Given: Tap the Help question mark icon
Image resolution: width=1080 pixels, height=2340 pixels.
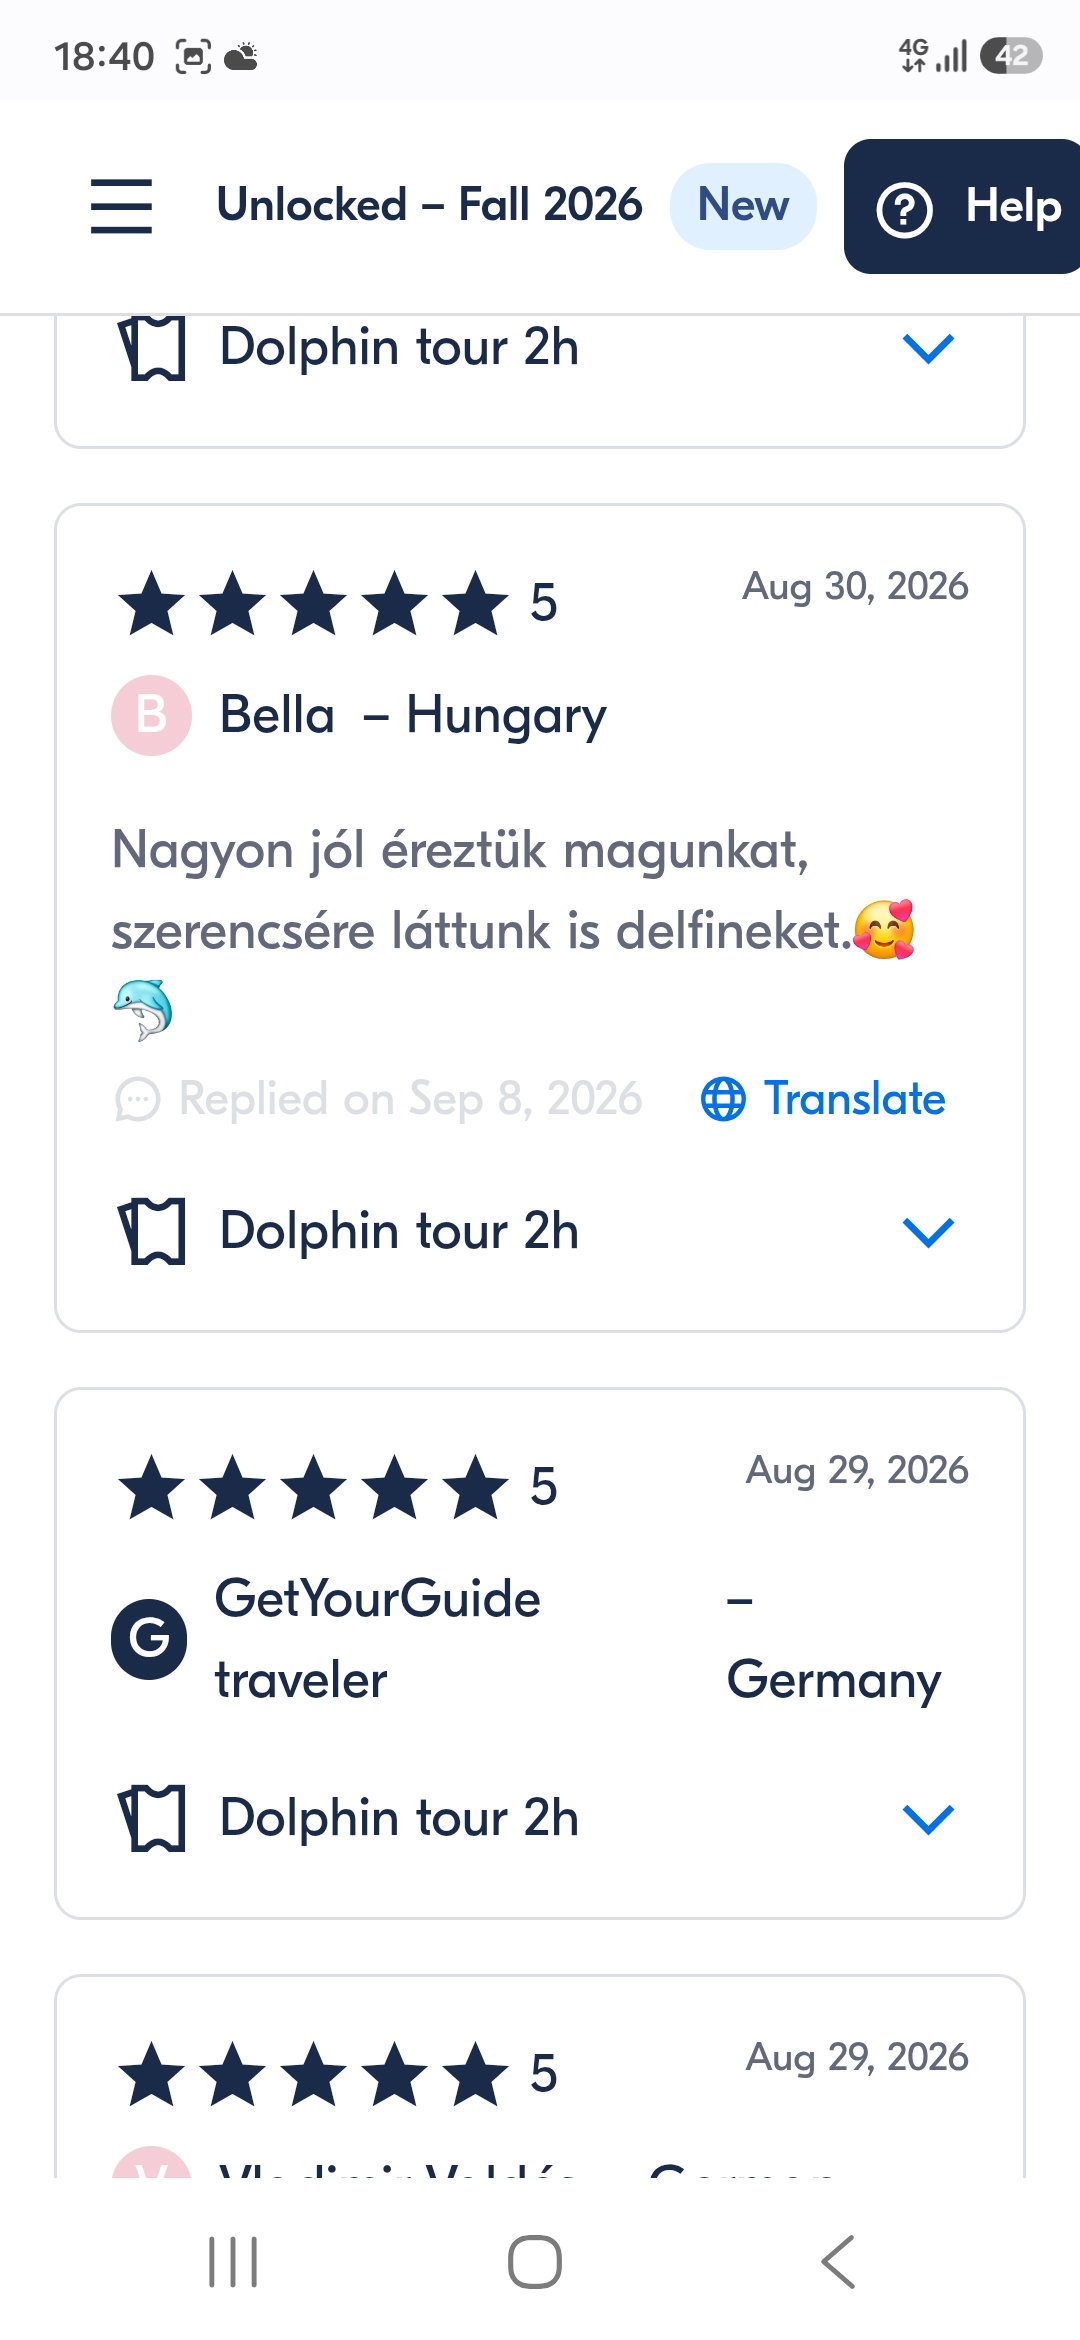Looking at the screenshot, I should tap(904, 209).
